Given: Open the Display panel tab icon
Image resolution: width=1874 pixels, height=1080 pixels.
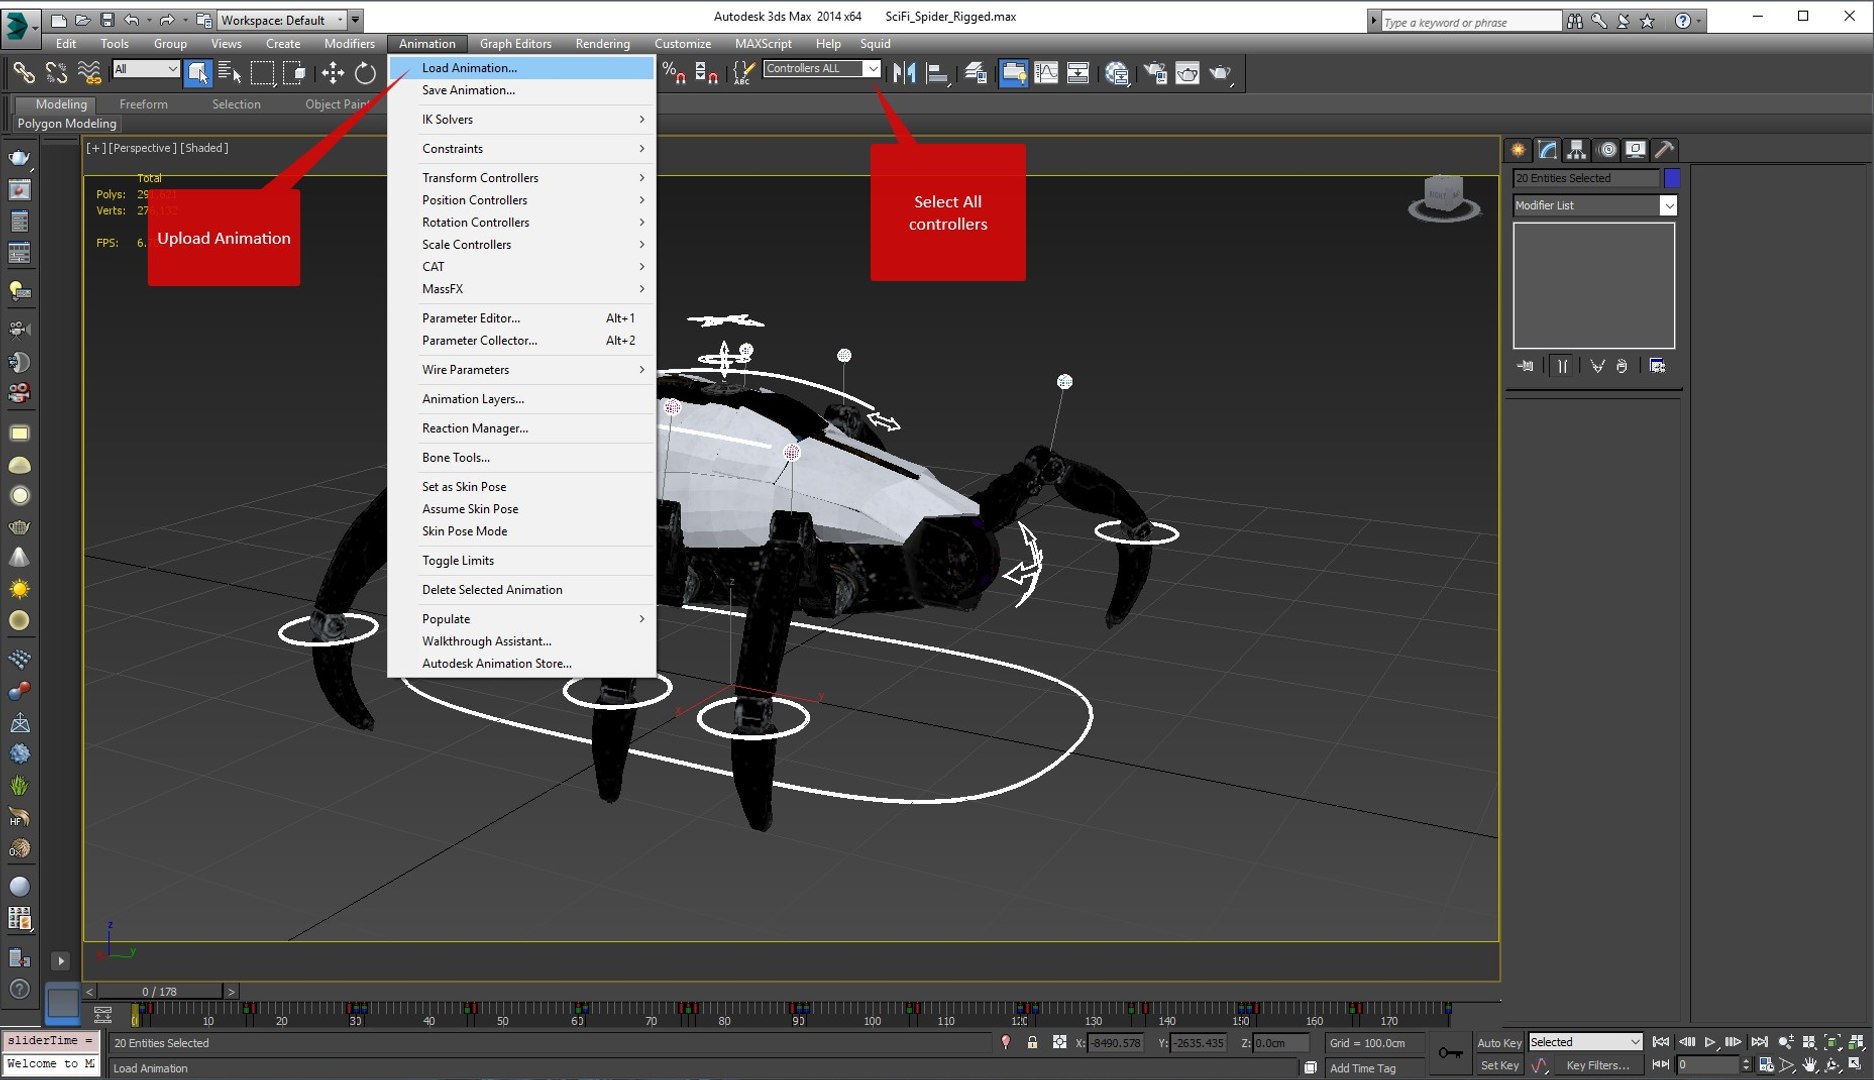Looking at the screenshot, I should click(1635, 150).
